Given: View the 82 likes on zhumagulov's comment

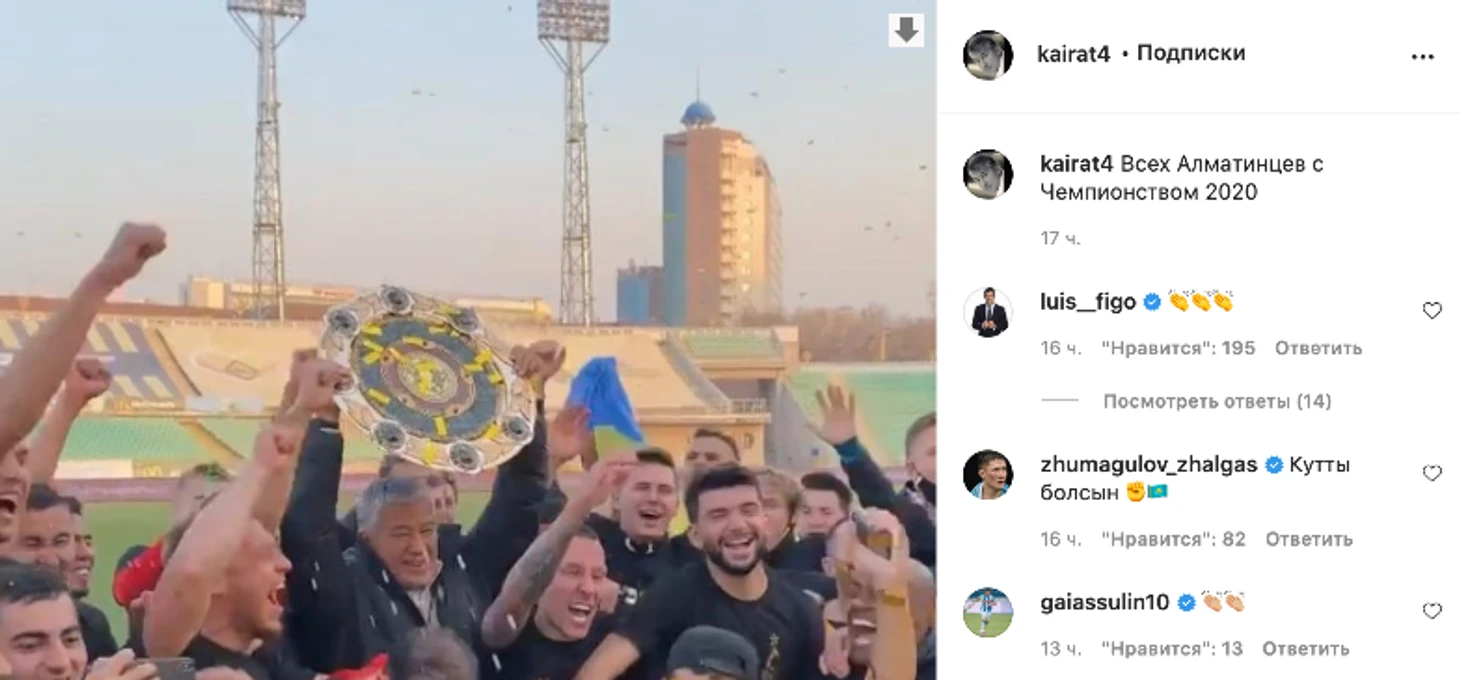Looking at the screenshot, I should 1174,539.
